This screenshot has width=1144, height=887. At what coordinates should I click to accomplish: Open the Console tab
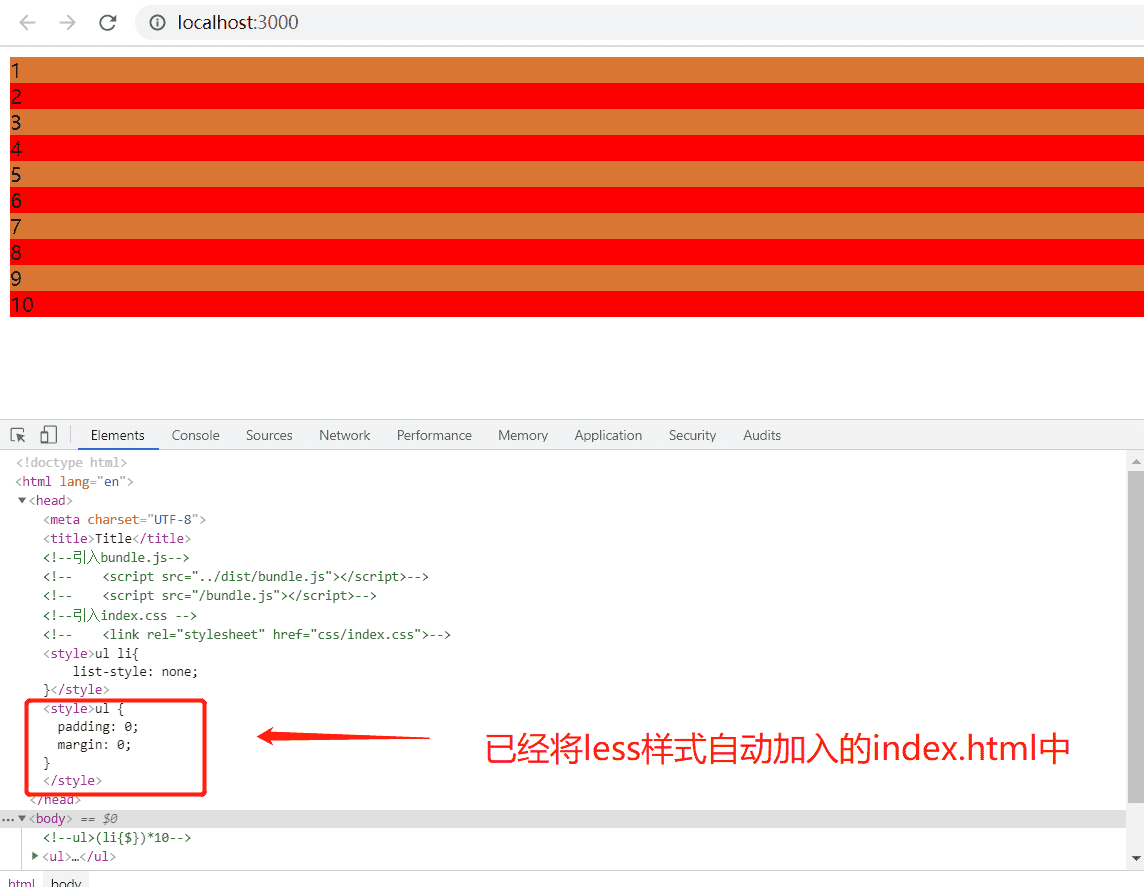click(196, 435)
